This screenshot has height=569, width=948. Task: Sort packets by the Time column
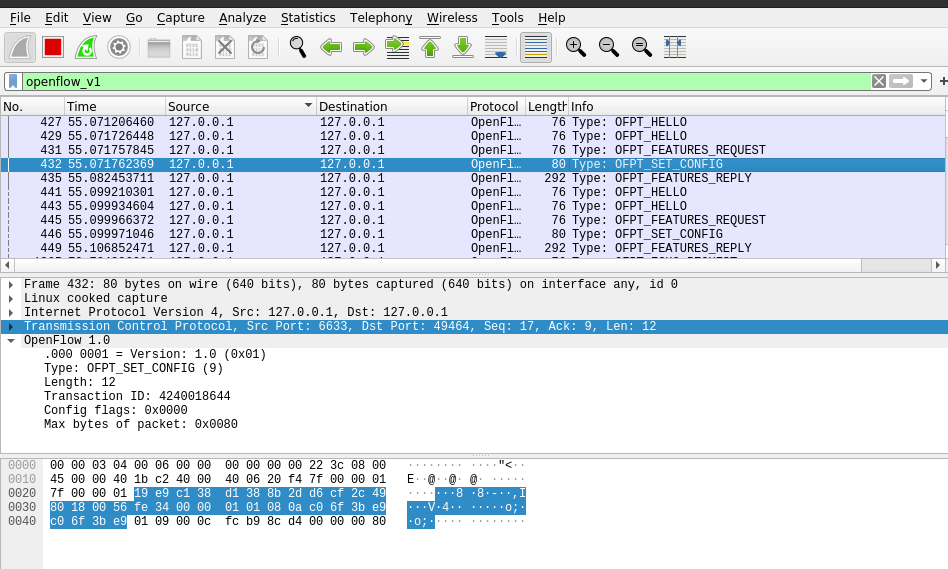(x=115, y=106)
